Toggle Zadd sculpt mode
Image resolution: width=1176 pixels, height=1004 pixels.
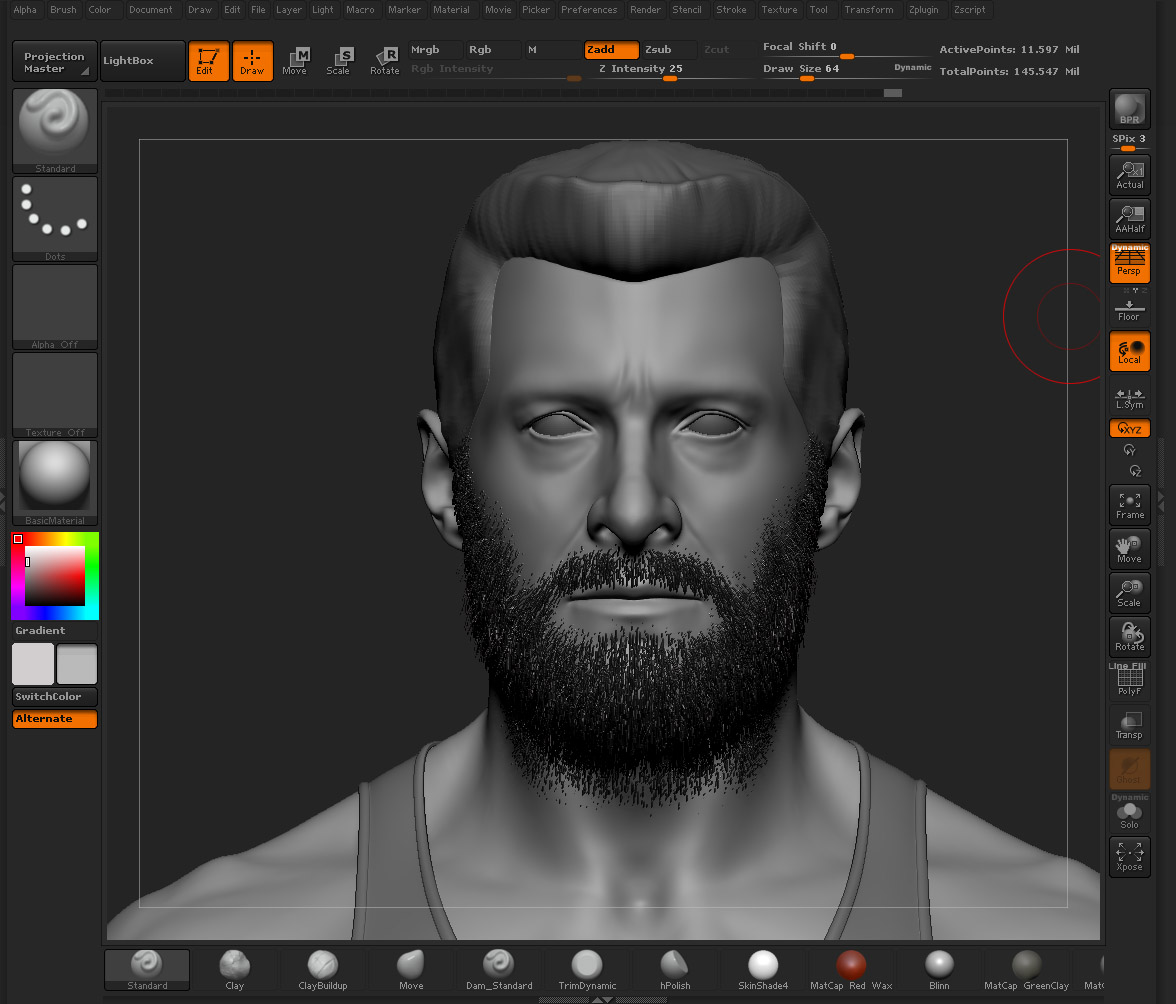(611, 49)
